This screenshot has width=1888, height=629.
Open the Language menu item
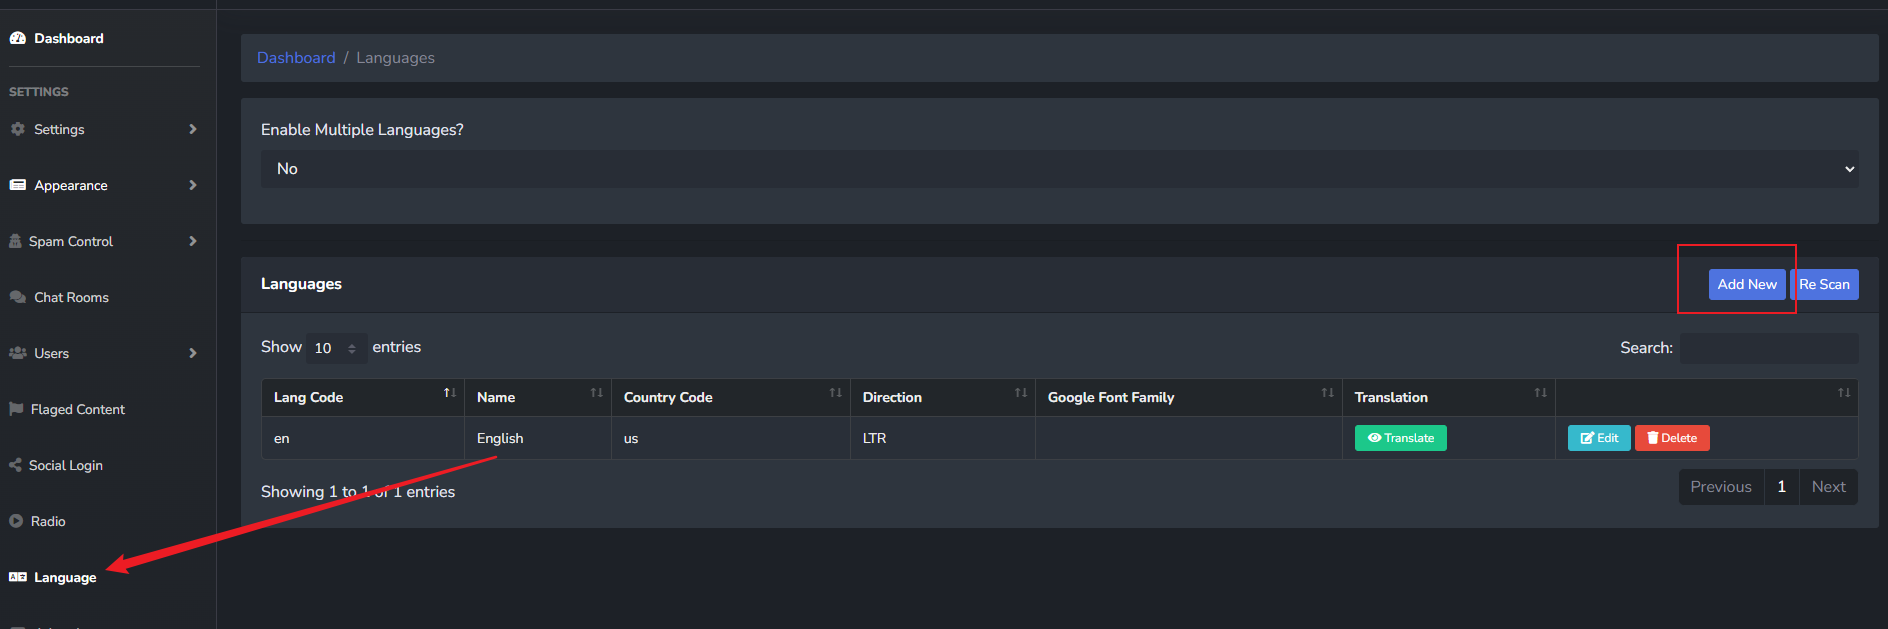tap(65, 577)
